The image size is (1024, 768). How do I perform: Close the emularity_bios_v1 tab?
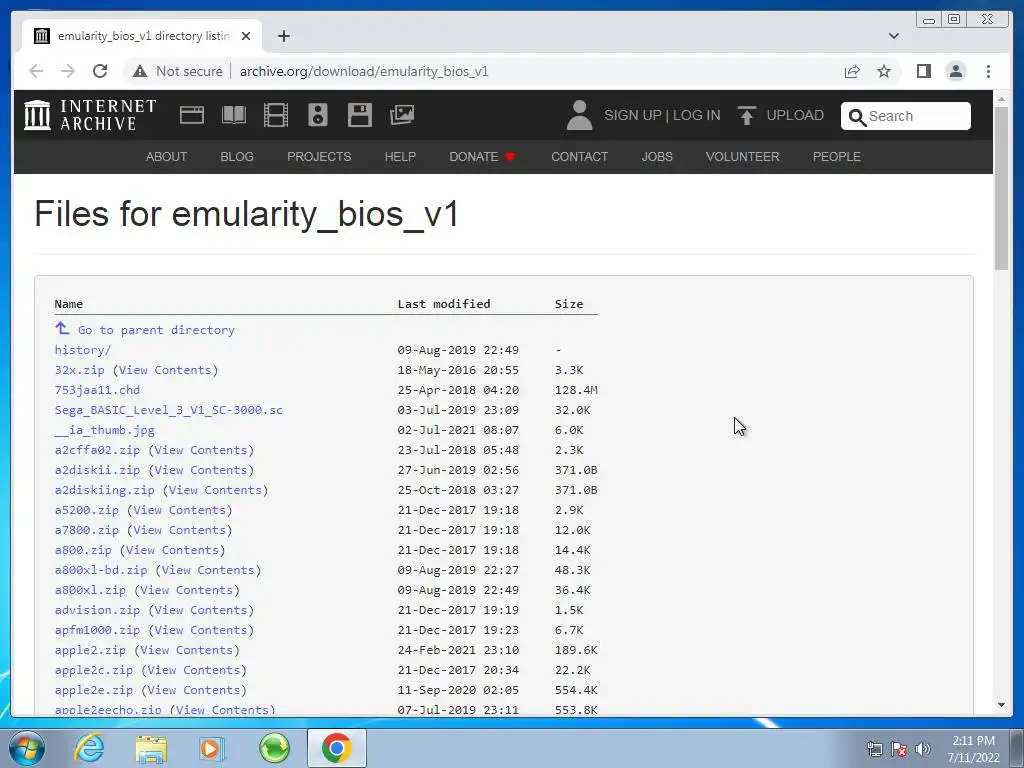coord(246,36)
